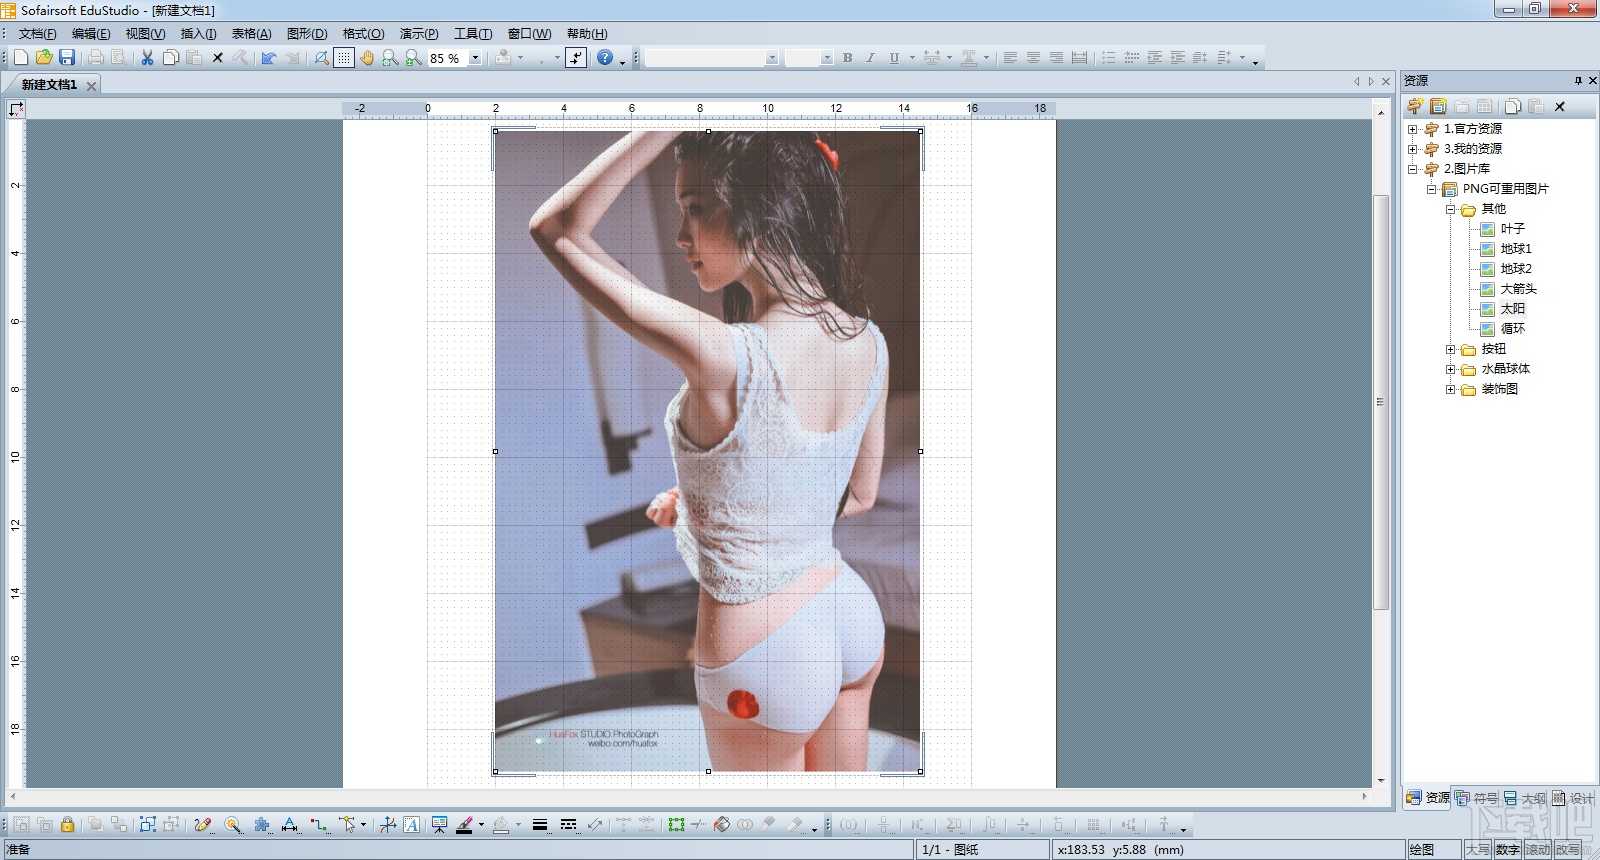Viewport: 1600px width, 860px height.
Task: Select the 太阳 image in the tree
Action: click(x=1512, y=309)
